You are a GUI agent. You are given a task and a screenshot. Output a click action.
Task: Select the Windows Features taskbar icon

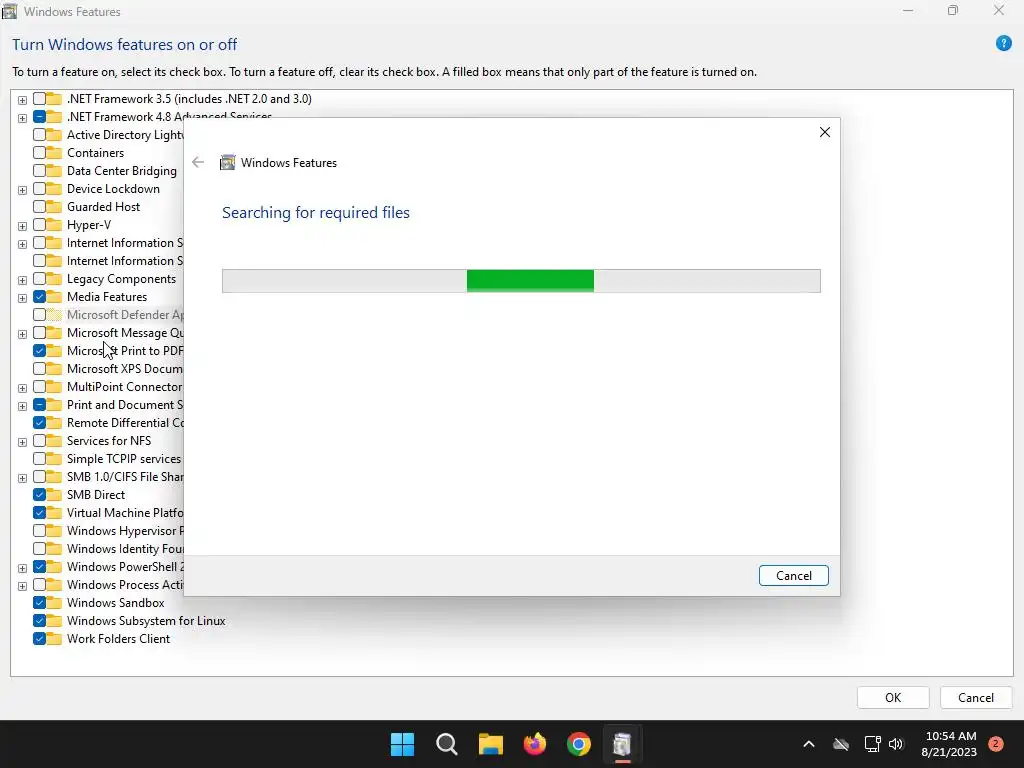click(622, 744)
